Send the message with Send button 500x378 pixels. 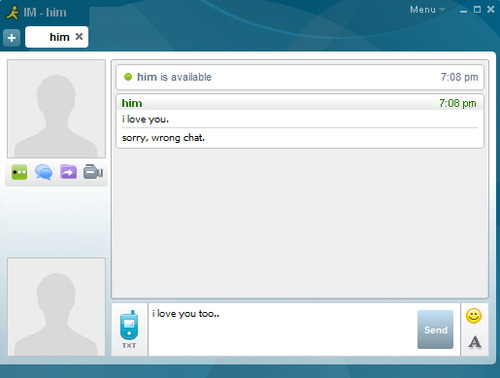coord(435,330)
